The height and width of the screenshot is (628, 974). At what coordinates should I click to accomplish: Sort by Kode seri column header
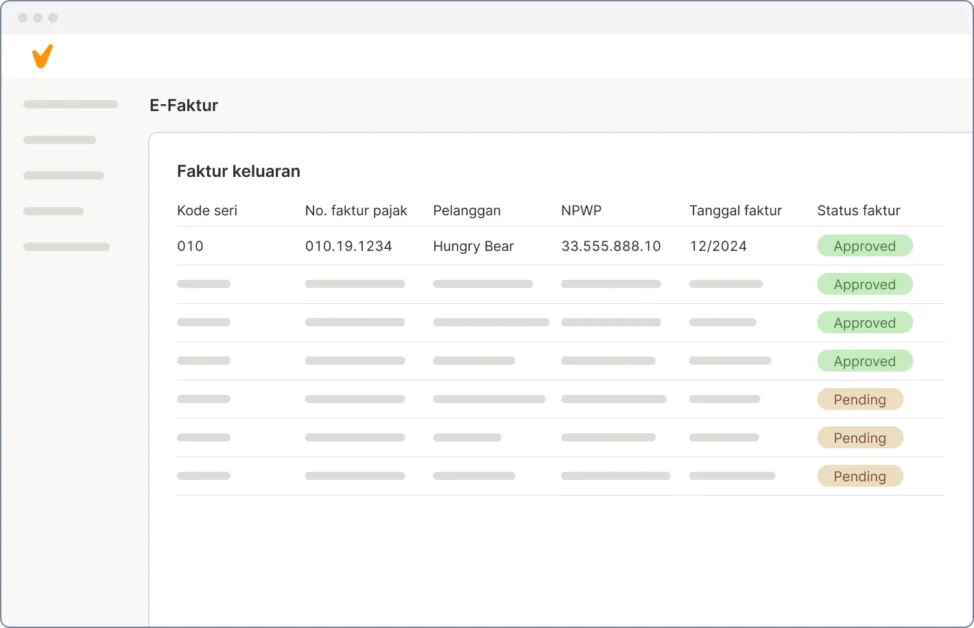[207, 210]
